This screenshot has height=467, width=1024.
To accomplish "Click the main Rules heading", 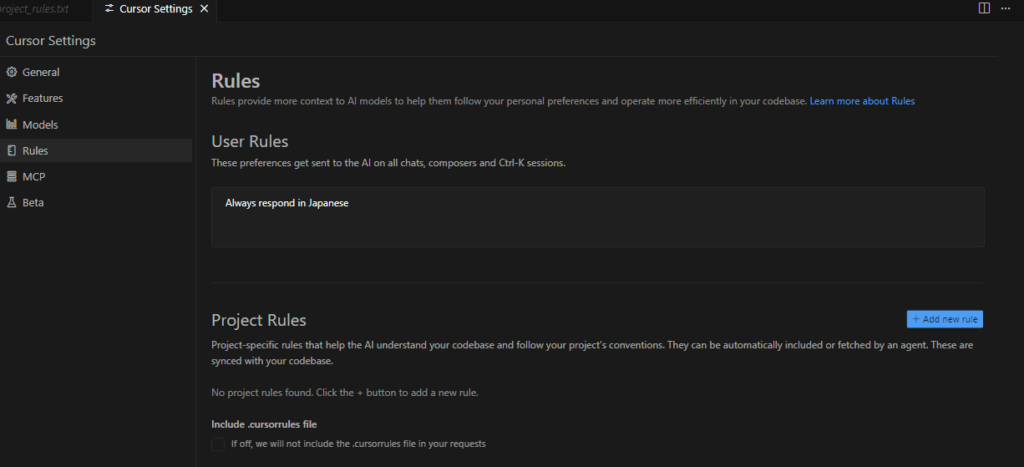I will [236, 81].
